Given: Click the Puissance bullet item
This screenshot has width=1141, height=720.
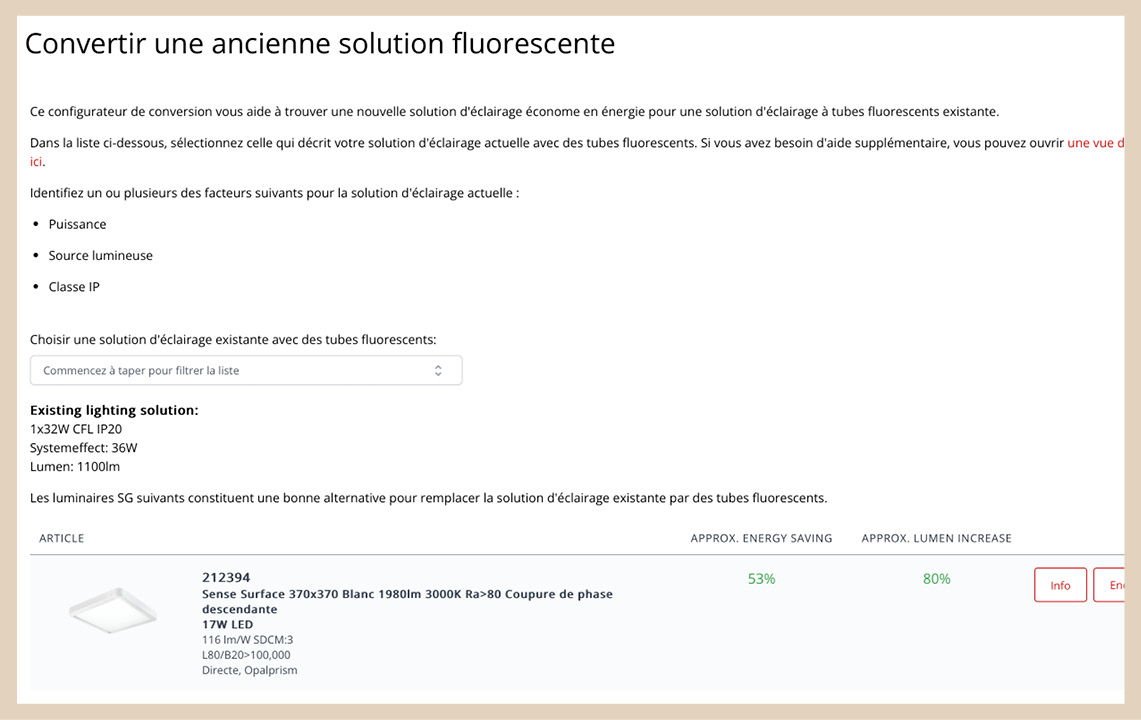Looking at the screenshot, I should point(77,224).
